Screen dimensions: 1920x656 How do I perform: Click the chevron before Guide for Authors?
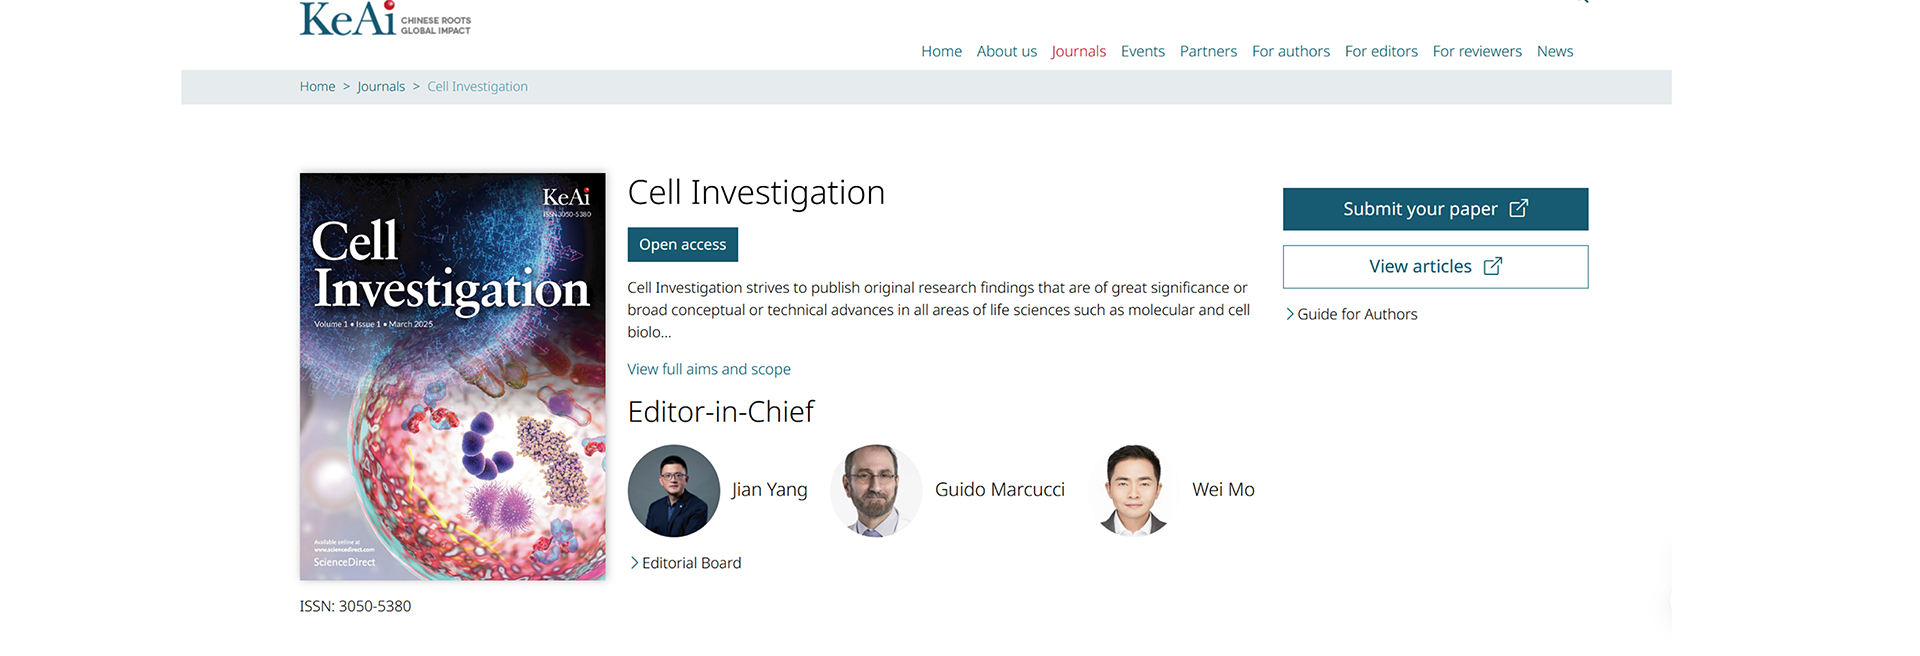click(1290, 314)
